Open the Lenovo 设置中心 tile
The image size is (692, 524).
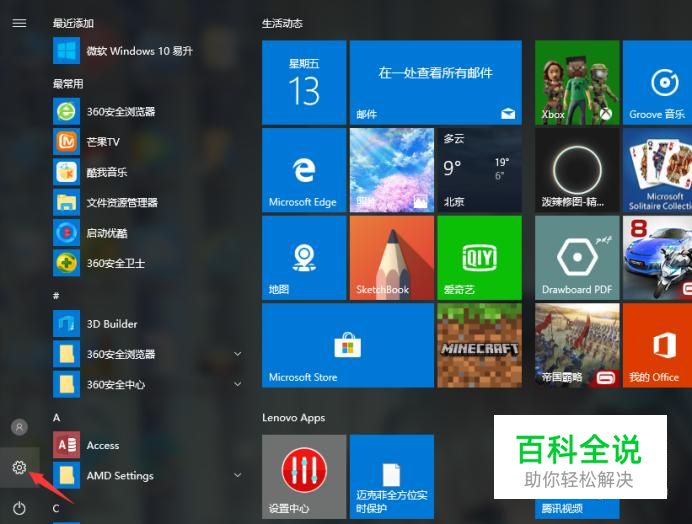coord(304,476)
